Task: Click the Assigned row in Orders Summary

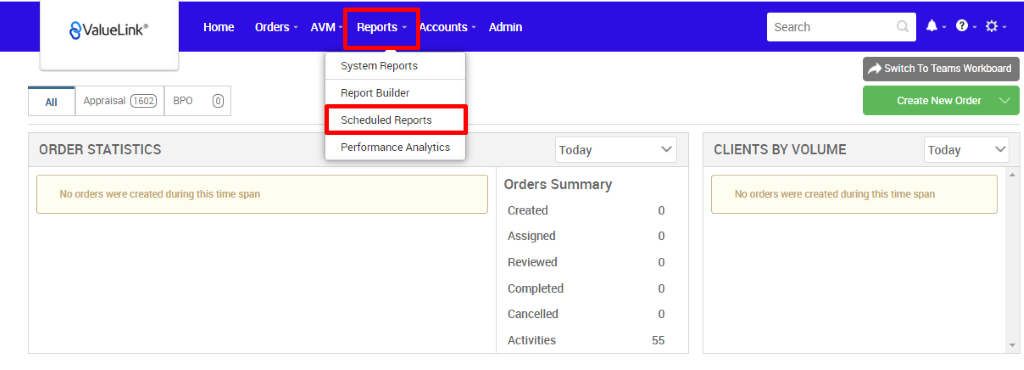Action: tap(586, 236)
